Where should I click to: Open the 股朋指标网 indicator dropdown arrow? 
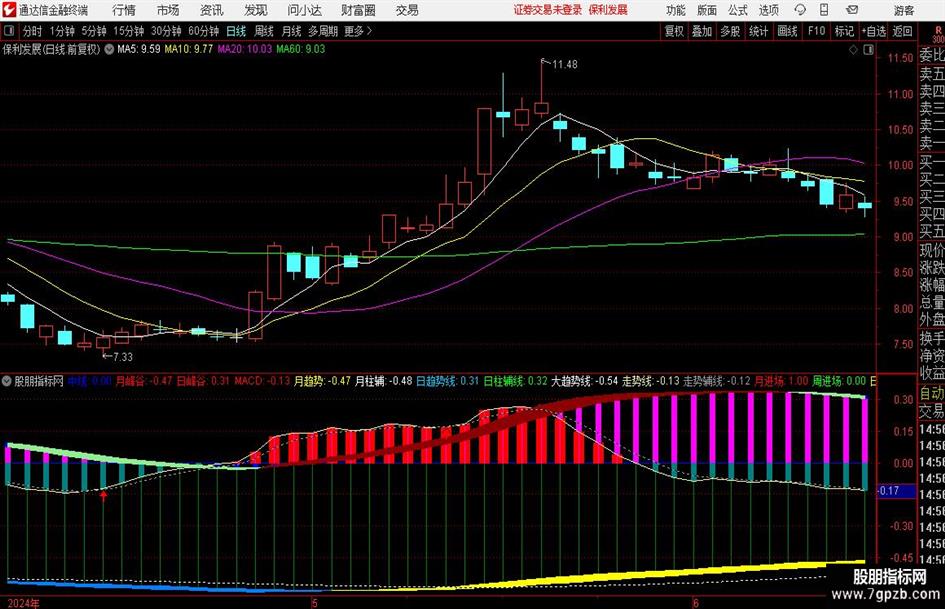7,381
